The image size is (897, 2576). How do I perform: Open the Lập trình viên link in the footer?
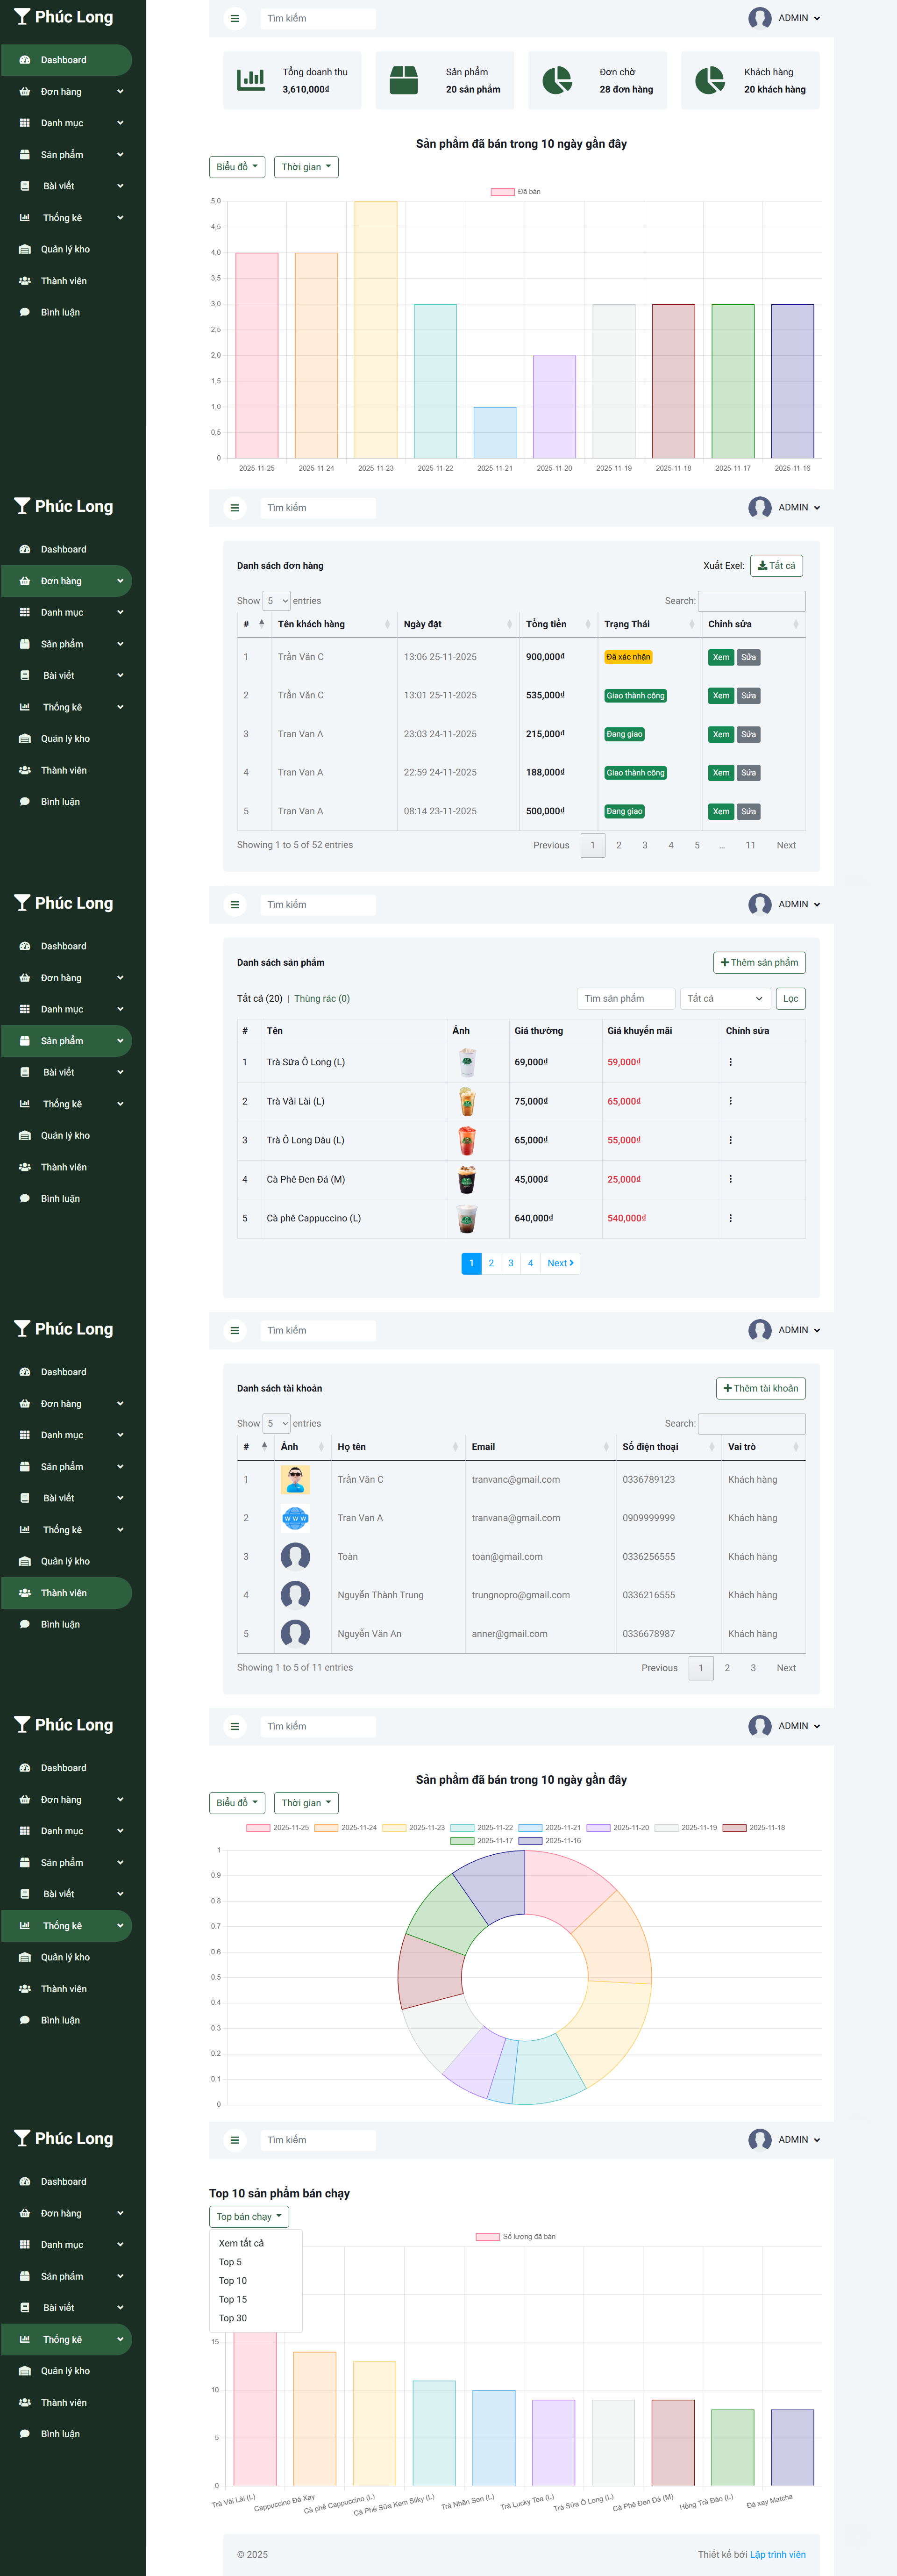point(778,2554)
